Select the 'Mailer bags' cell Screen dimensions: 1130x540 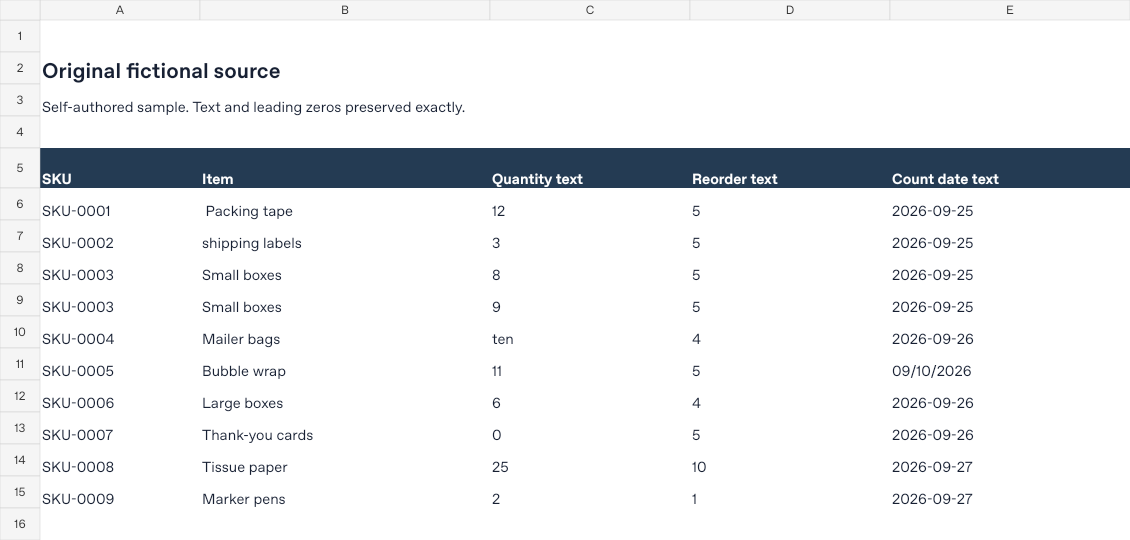[344, 332]
